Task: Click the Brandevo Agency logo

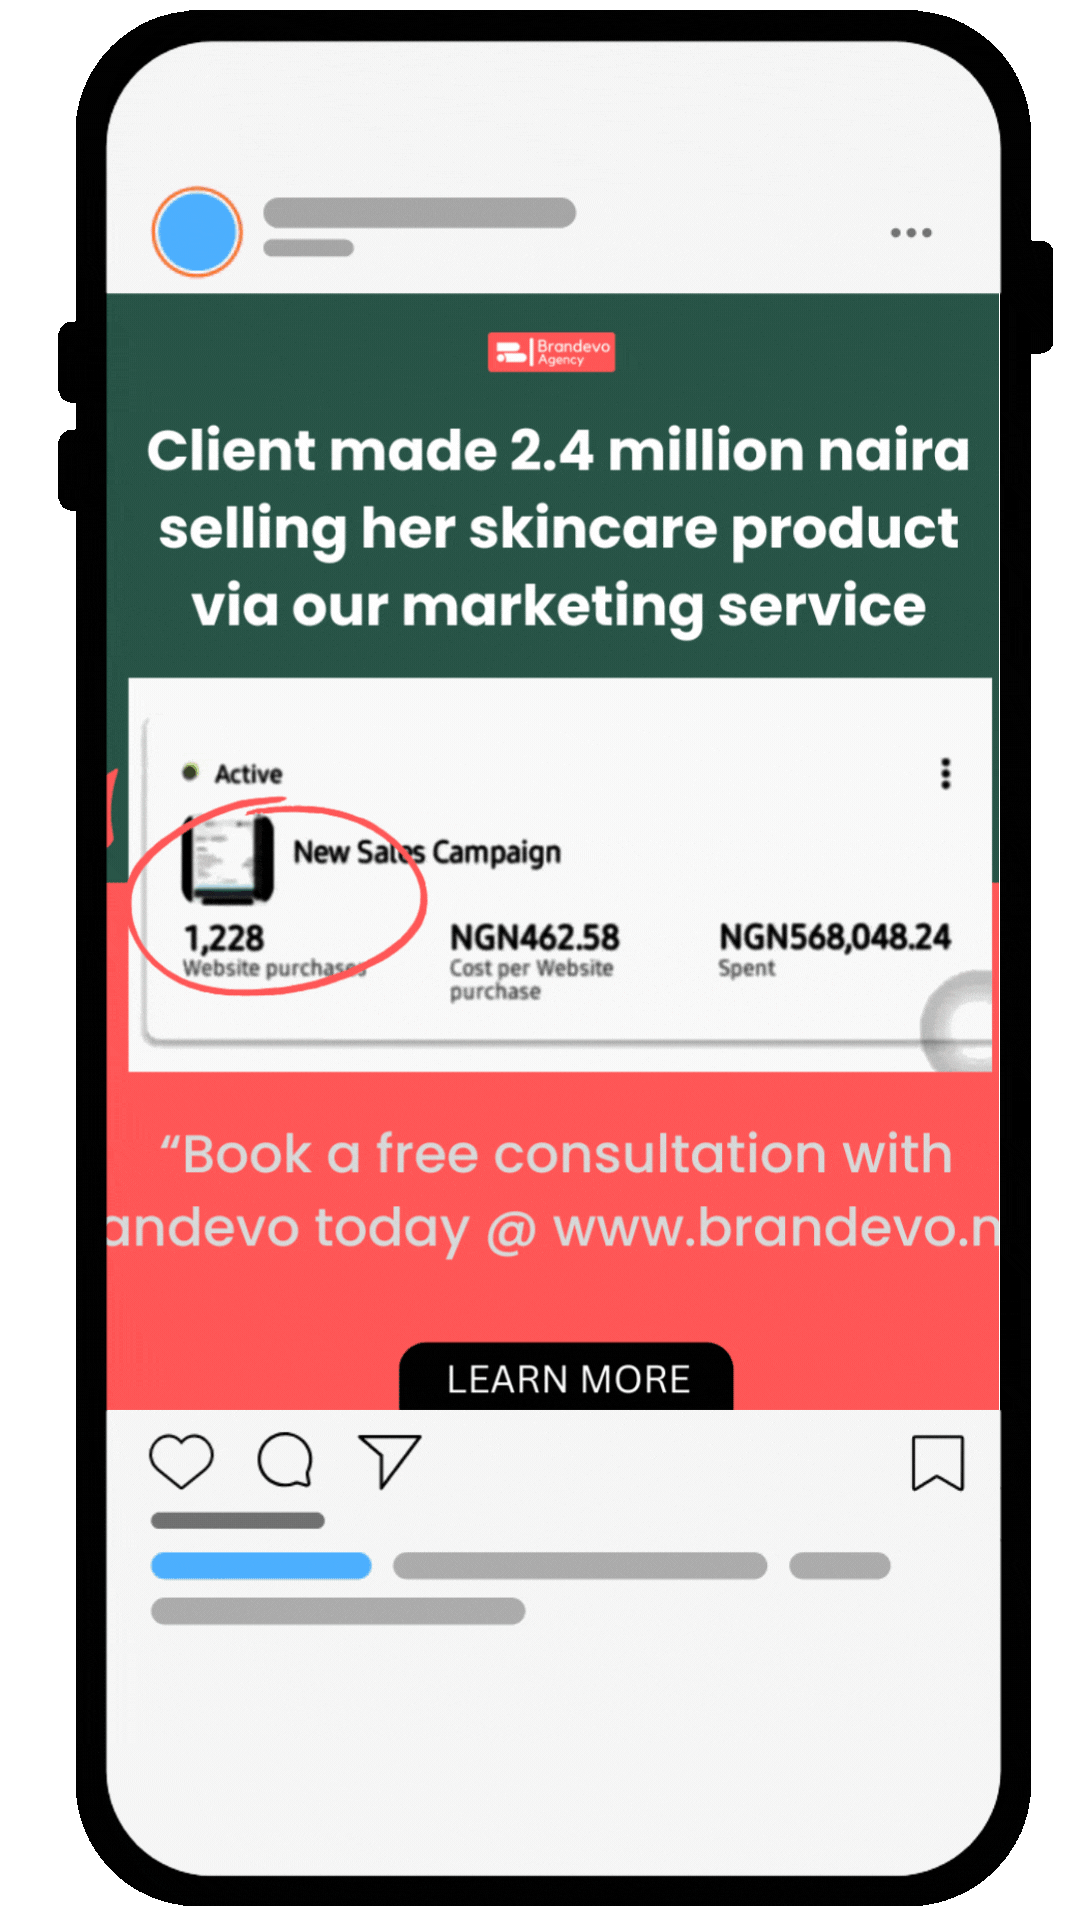Action: coord(551,352)
